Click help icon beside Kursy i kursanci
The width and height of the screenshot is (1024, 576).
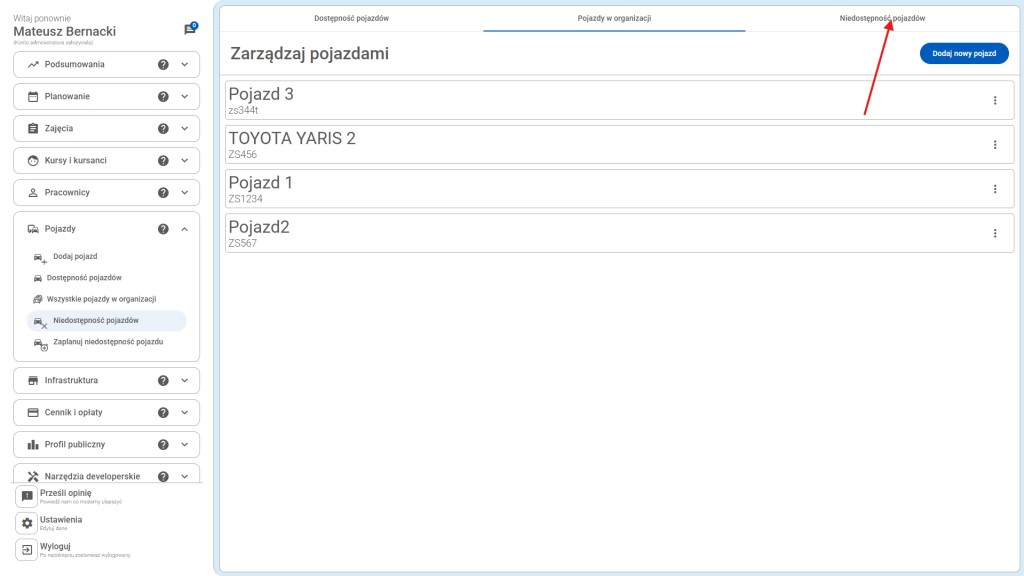[163, 161]
